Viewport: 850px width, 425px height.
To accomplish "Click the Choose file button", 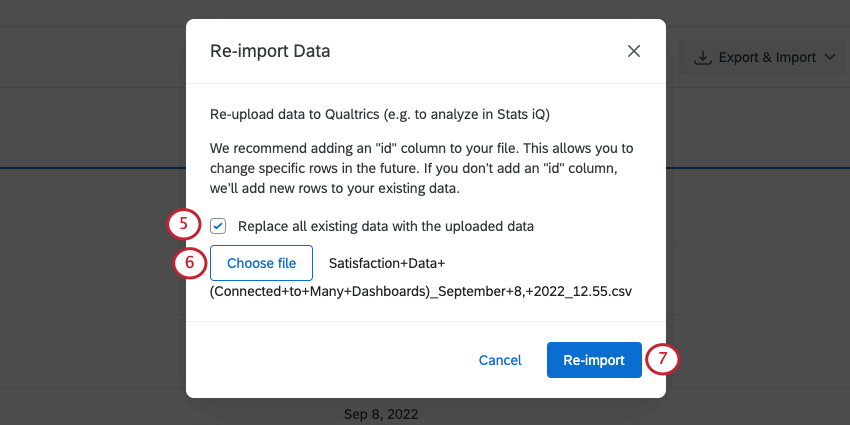I will point(261,264).
